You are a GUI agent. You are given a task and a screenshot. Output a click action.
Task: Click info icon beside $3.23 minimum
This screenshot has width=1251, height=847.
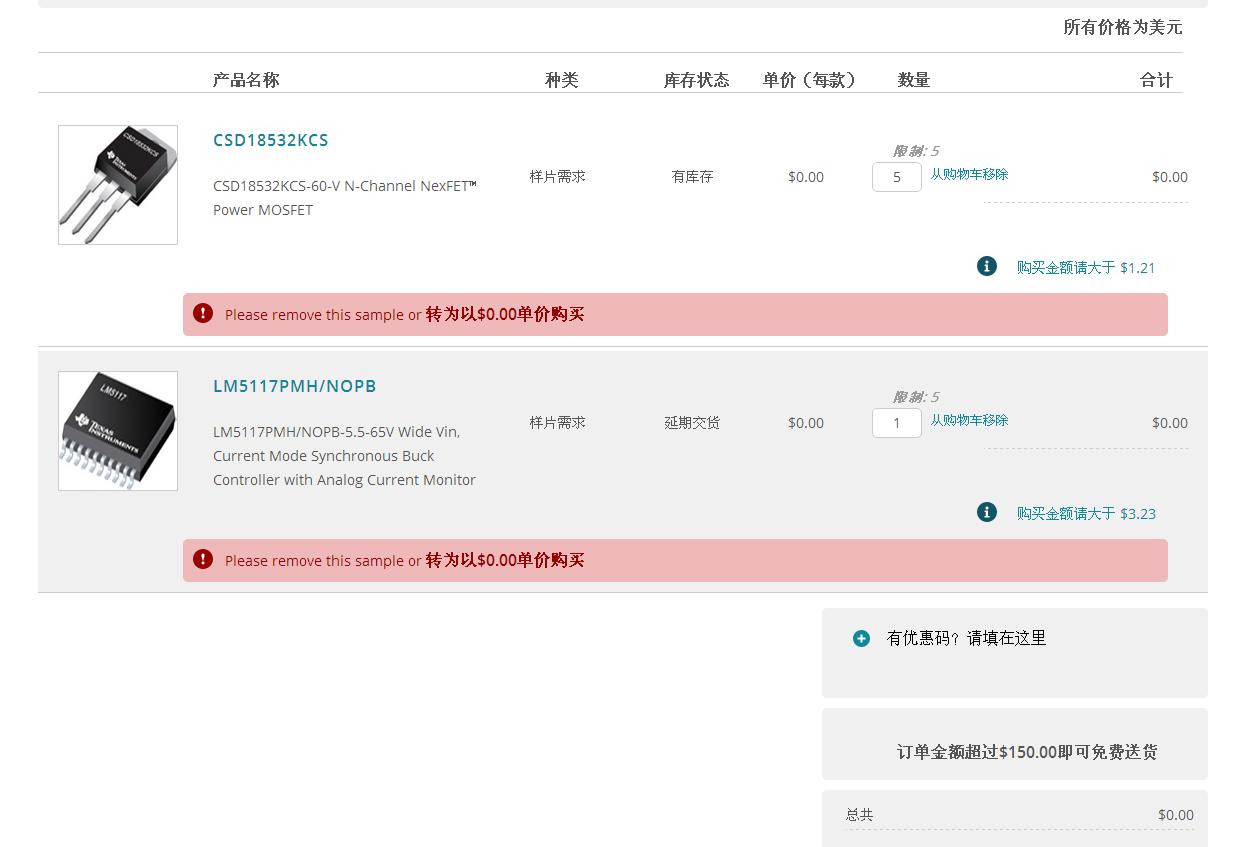(987, 512)
